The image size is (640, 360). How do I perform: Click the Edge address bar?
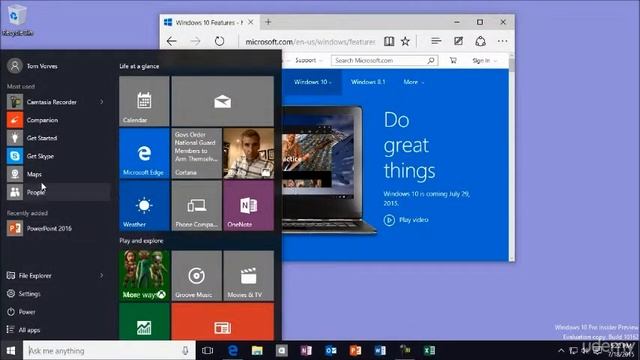pos(309,42)
